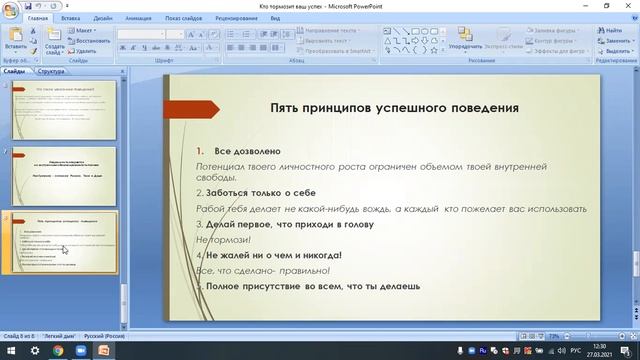Toggle underline Ч formatting
This screenshot has height=360, width=640.
[144, 48]
